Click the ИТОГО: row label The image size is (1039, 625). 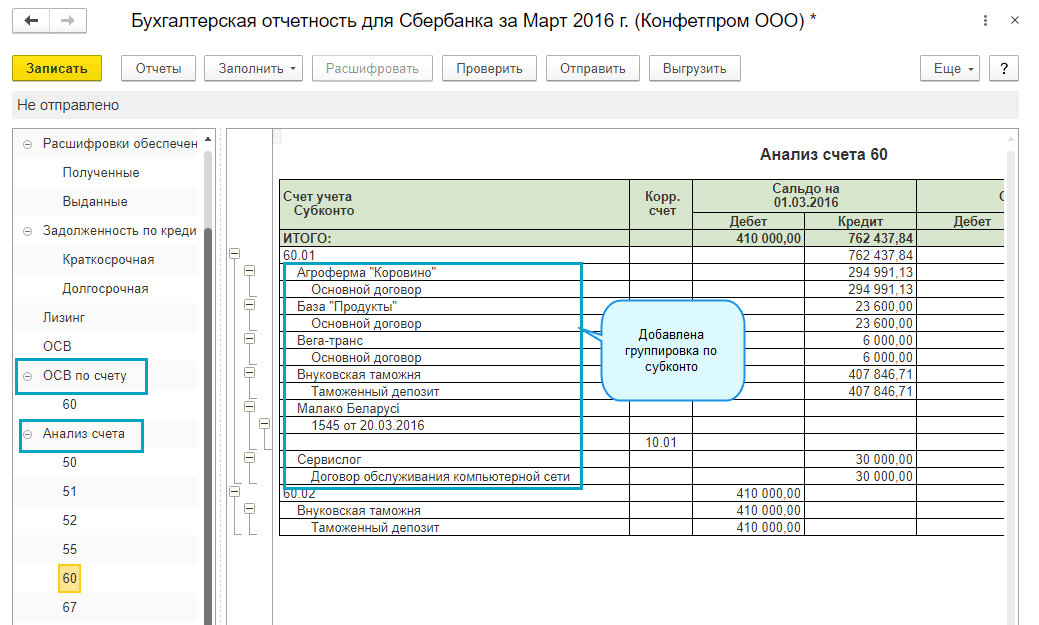tap(307, 239)
